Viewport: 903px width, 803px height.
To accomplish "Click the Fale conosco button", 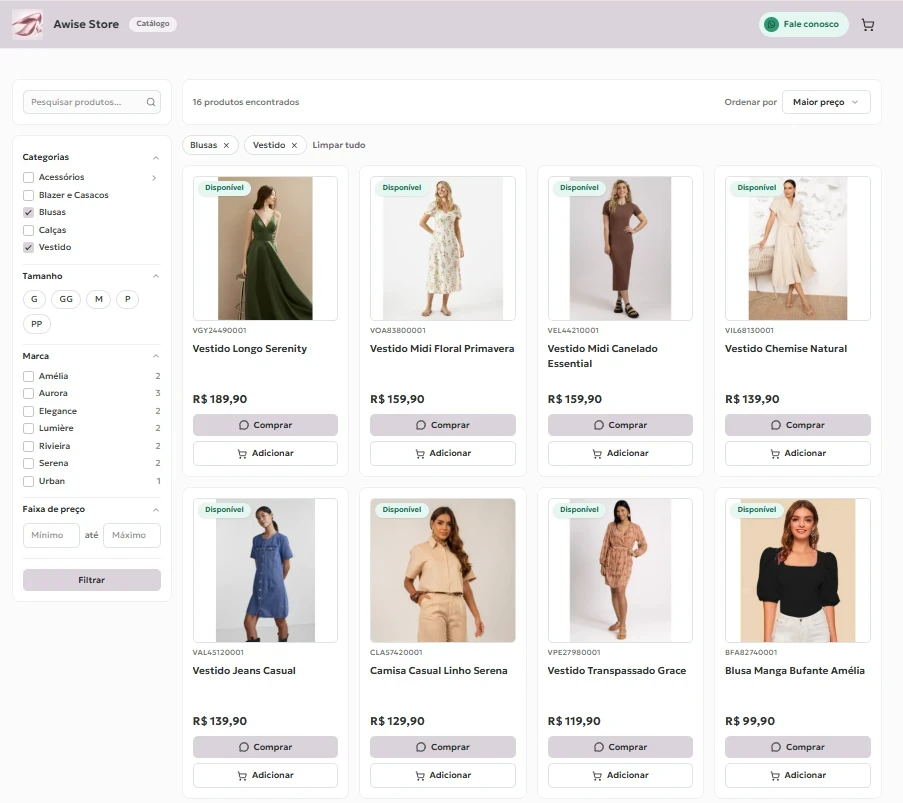I will (803, 24).
